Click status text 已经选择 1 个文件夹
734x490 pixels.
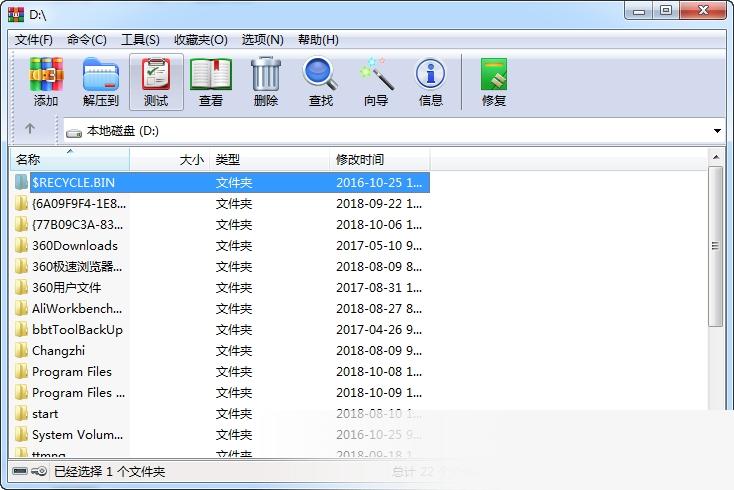109,471
